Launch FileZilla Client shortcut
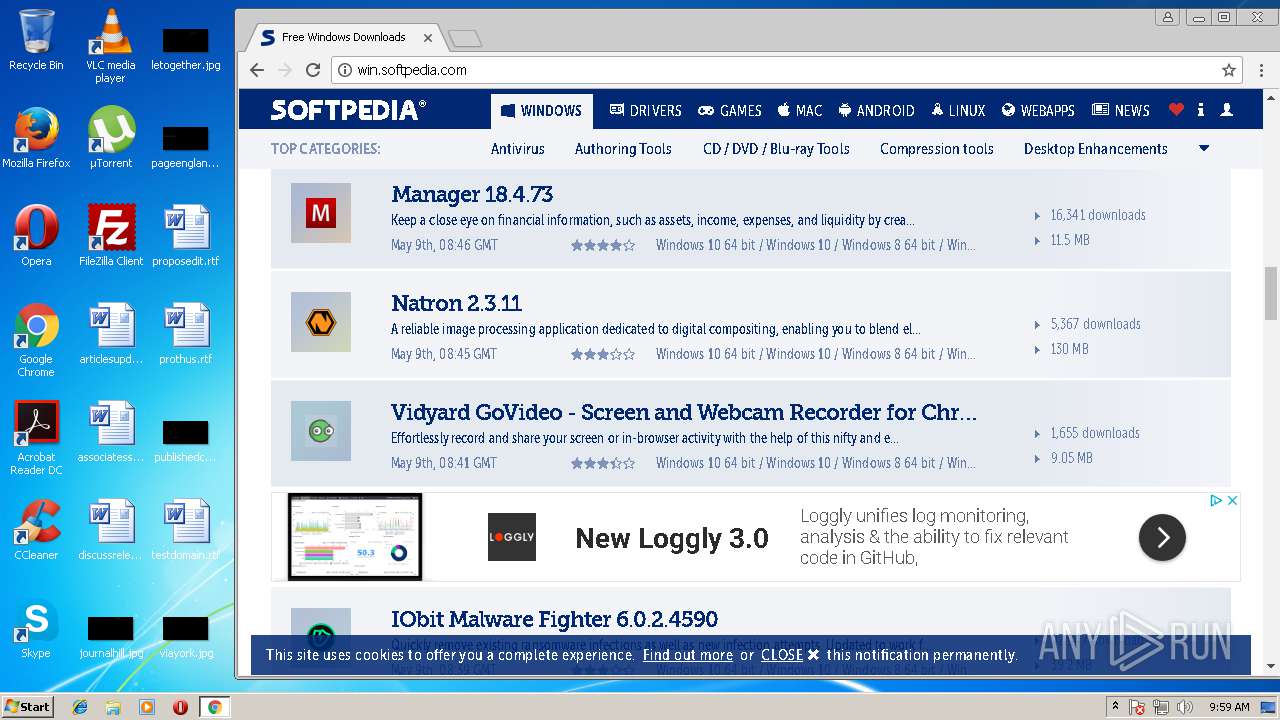This screenshot has height=720, width=1280. pos(110,236)
